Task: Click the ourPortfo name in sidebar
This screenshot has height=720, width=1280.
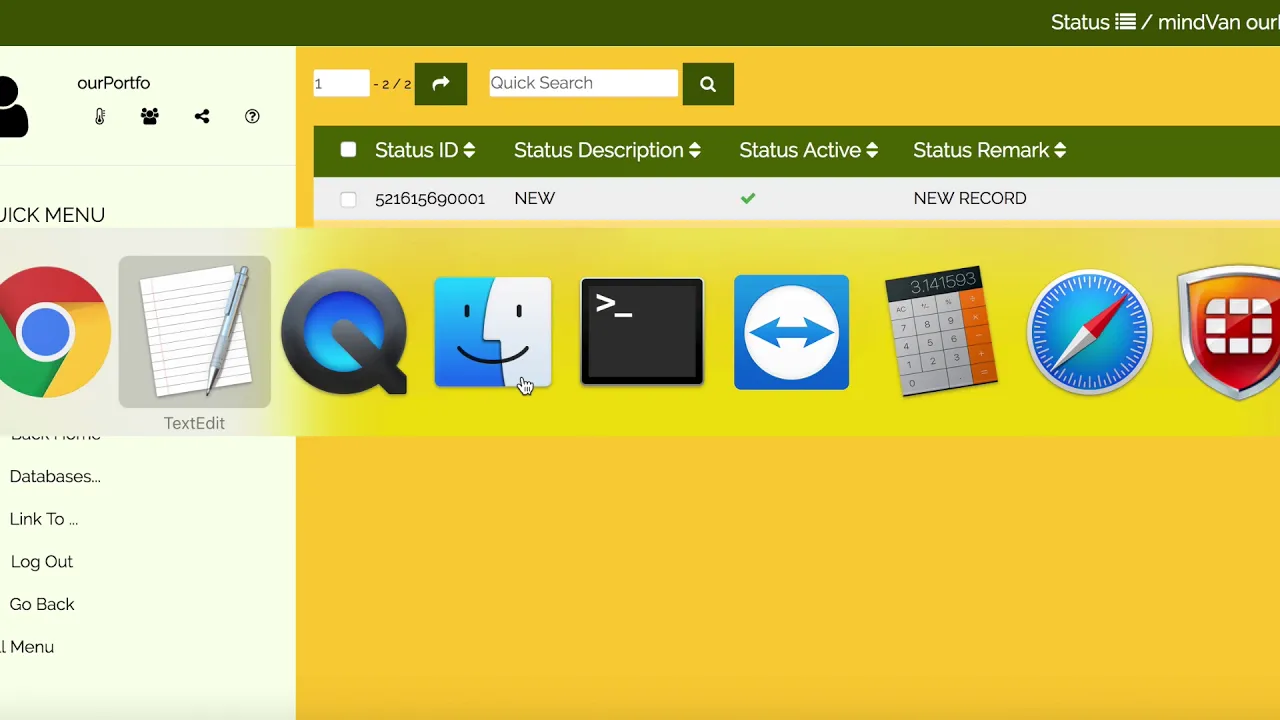Action: point(113,83)
